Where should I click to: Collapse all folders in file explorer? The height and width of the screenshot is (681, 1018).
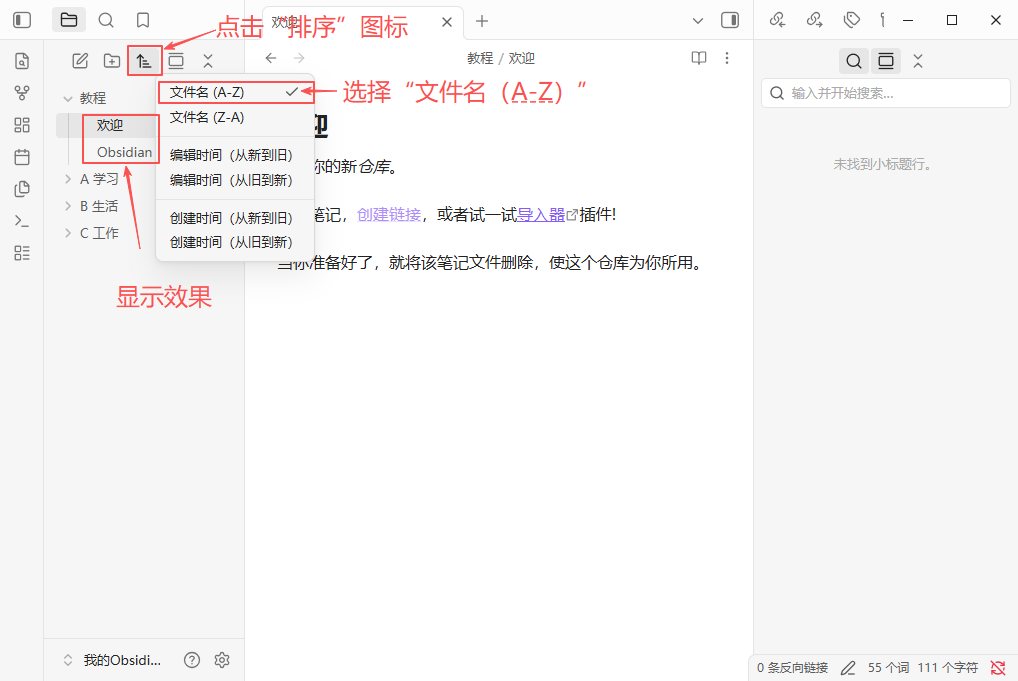(208, 61)
